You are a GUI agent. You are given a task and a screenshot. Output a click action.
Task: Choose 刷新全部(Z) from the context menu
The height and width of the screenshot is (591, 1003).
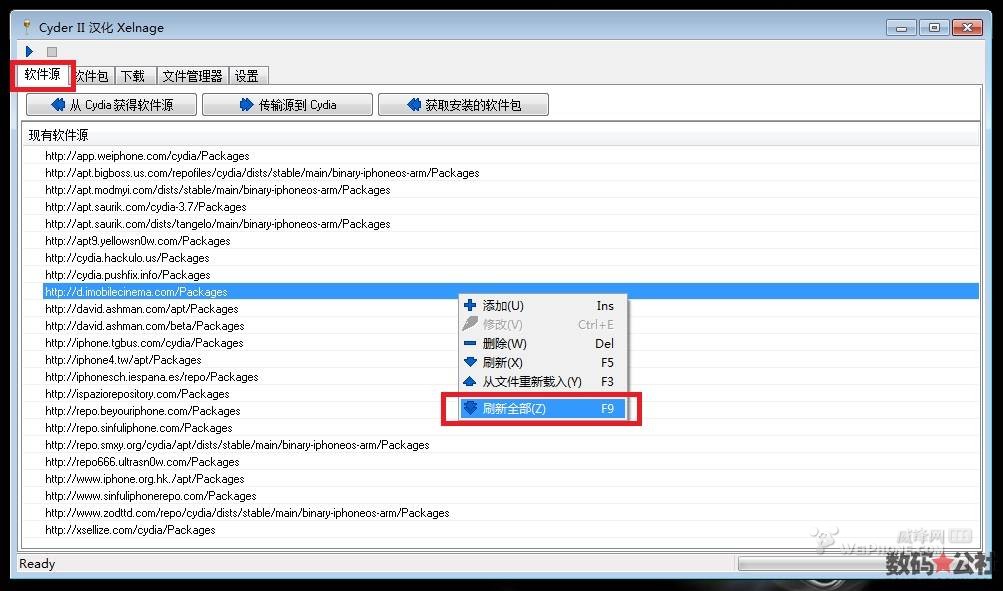pos(520,407)
